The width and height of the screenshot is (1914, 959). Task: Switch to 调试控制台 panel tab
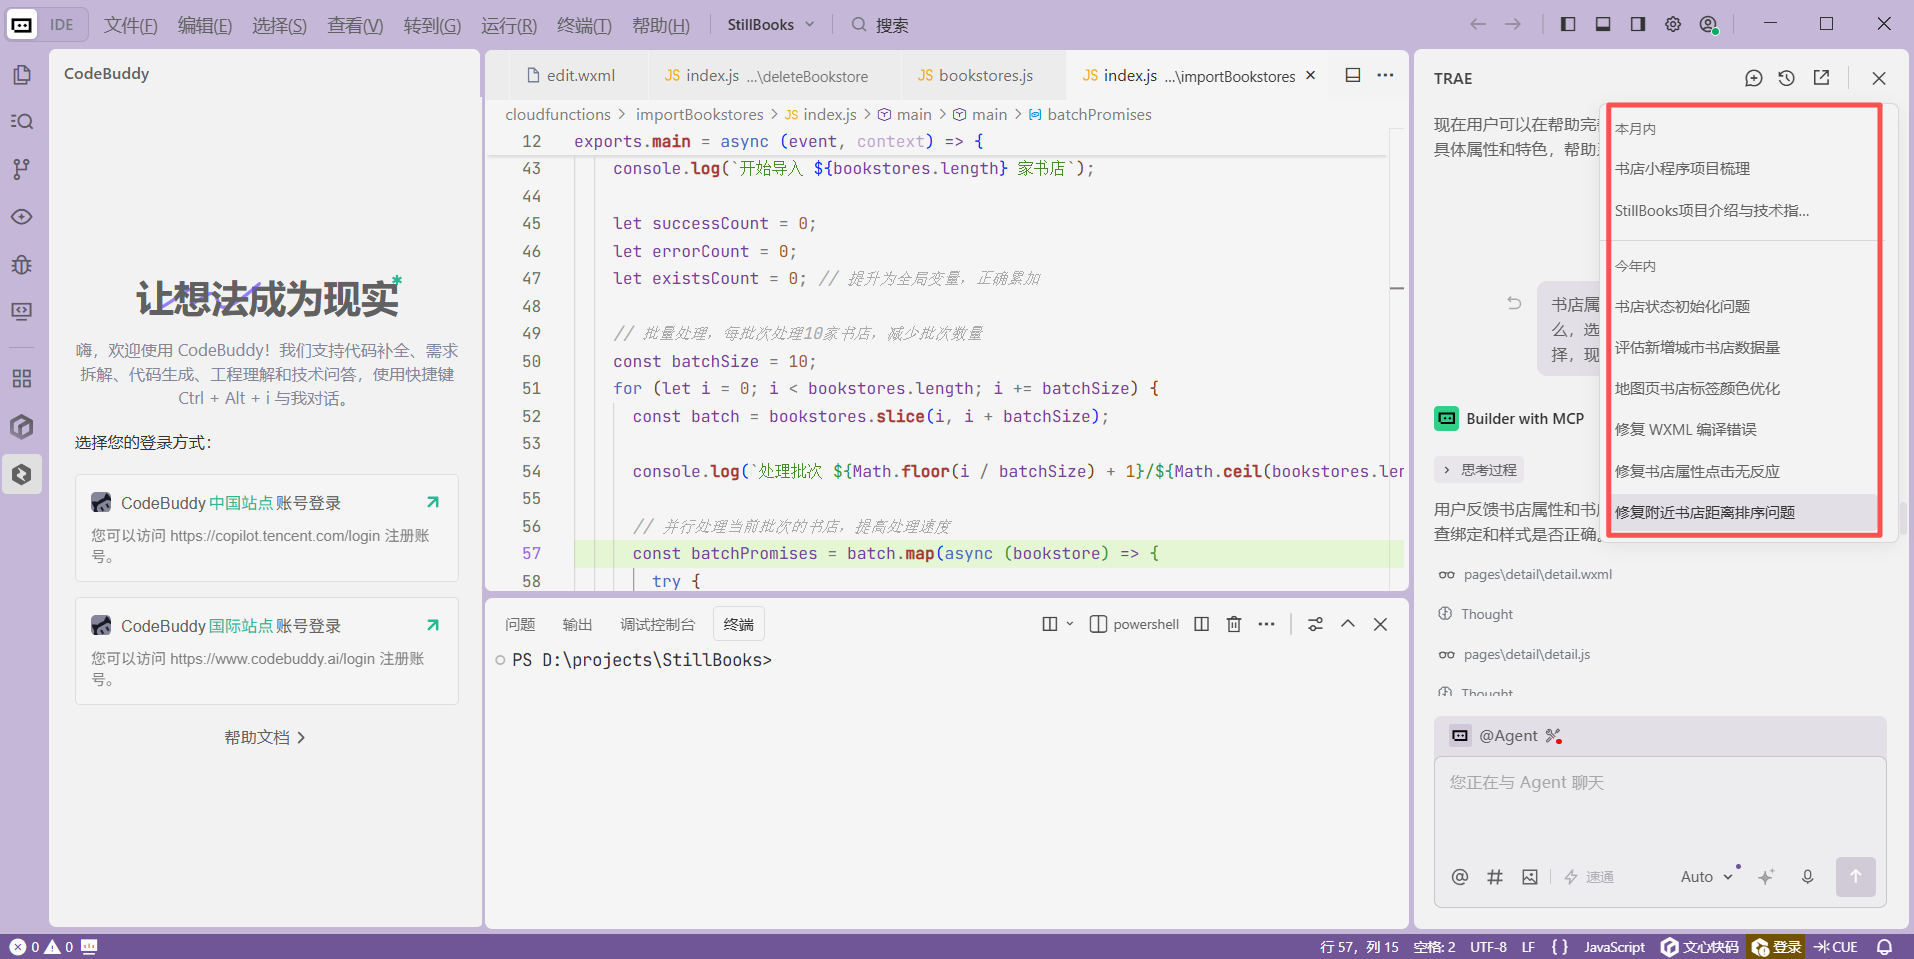[x=657, y=624]
